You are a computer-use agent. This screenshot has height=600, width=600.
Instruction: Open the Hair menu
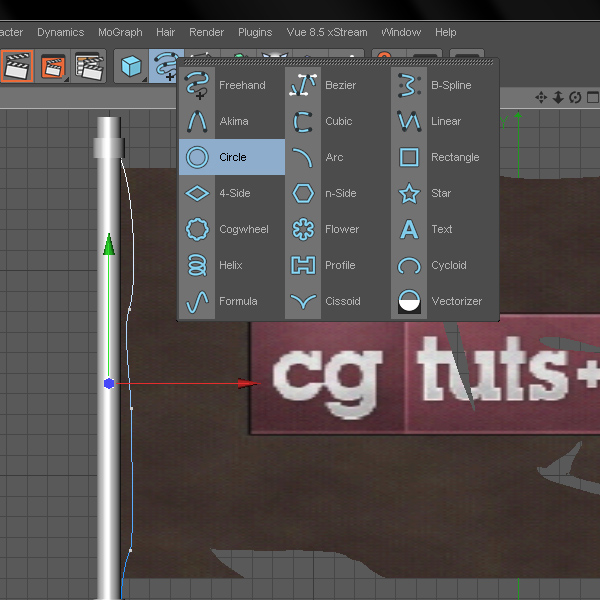click(x=165, y=33)
